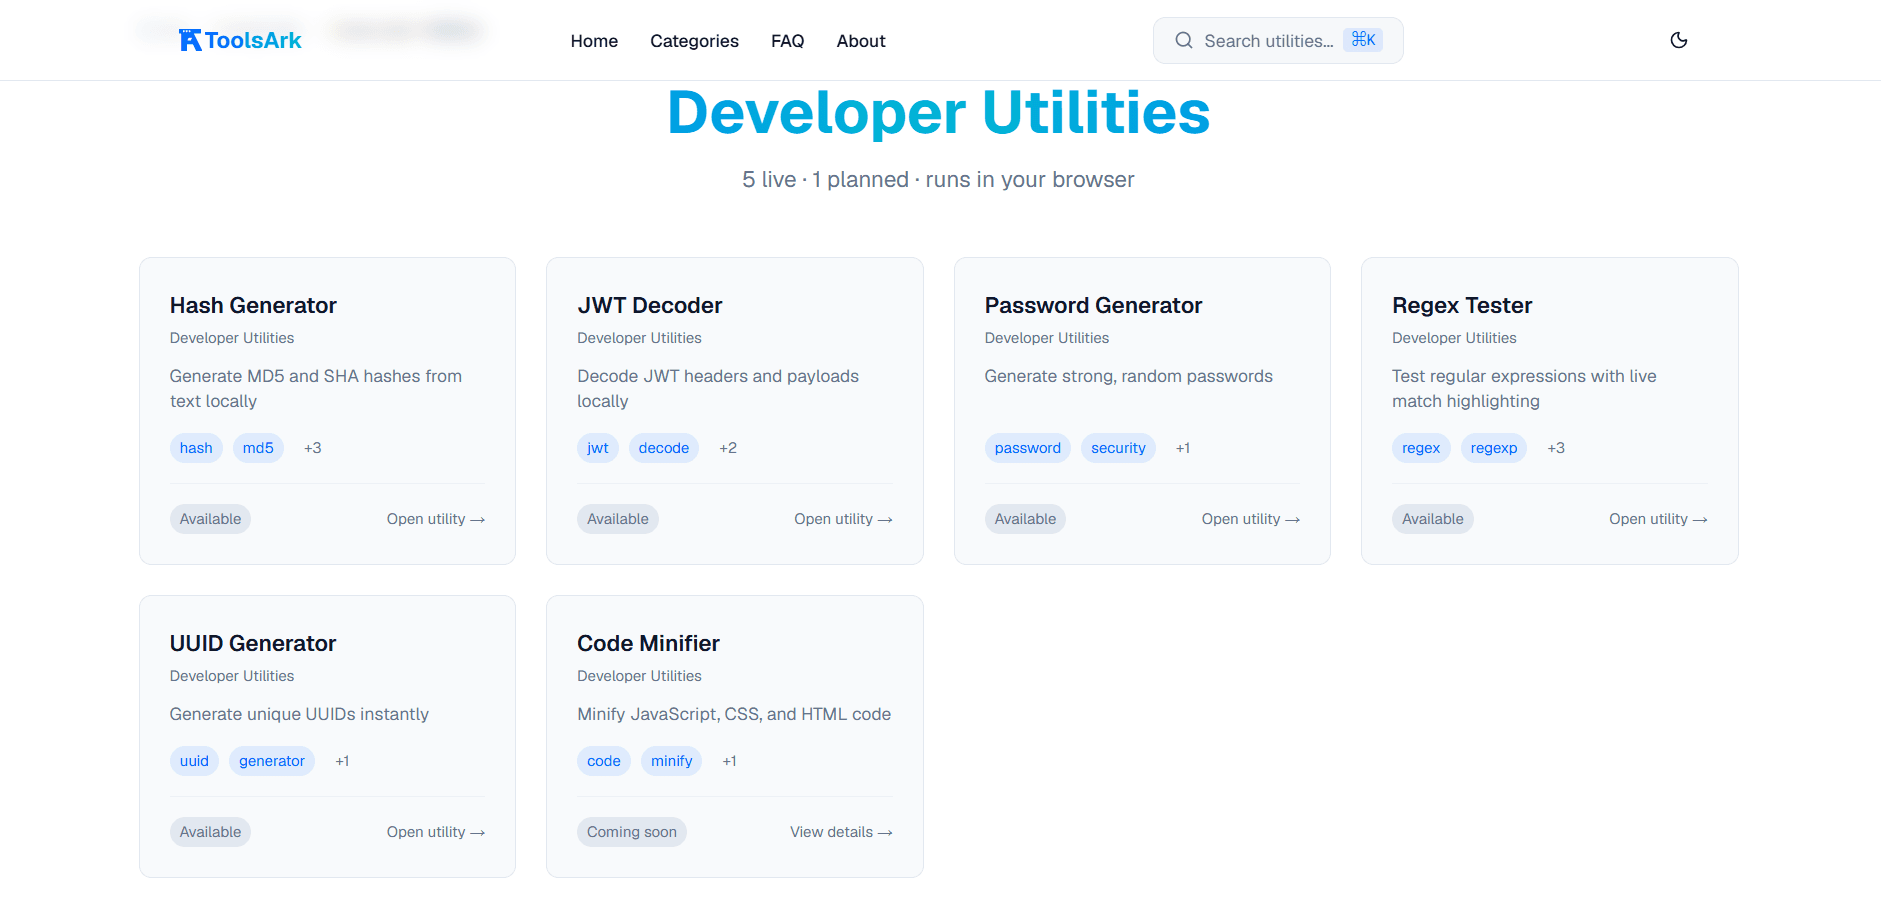Image resolution: width=1881 pixels, height=901 pixels.
Task: Click +2 more tags on JWT Decoder
Action: [728, 448]
